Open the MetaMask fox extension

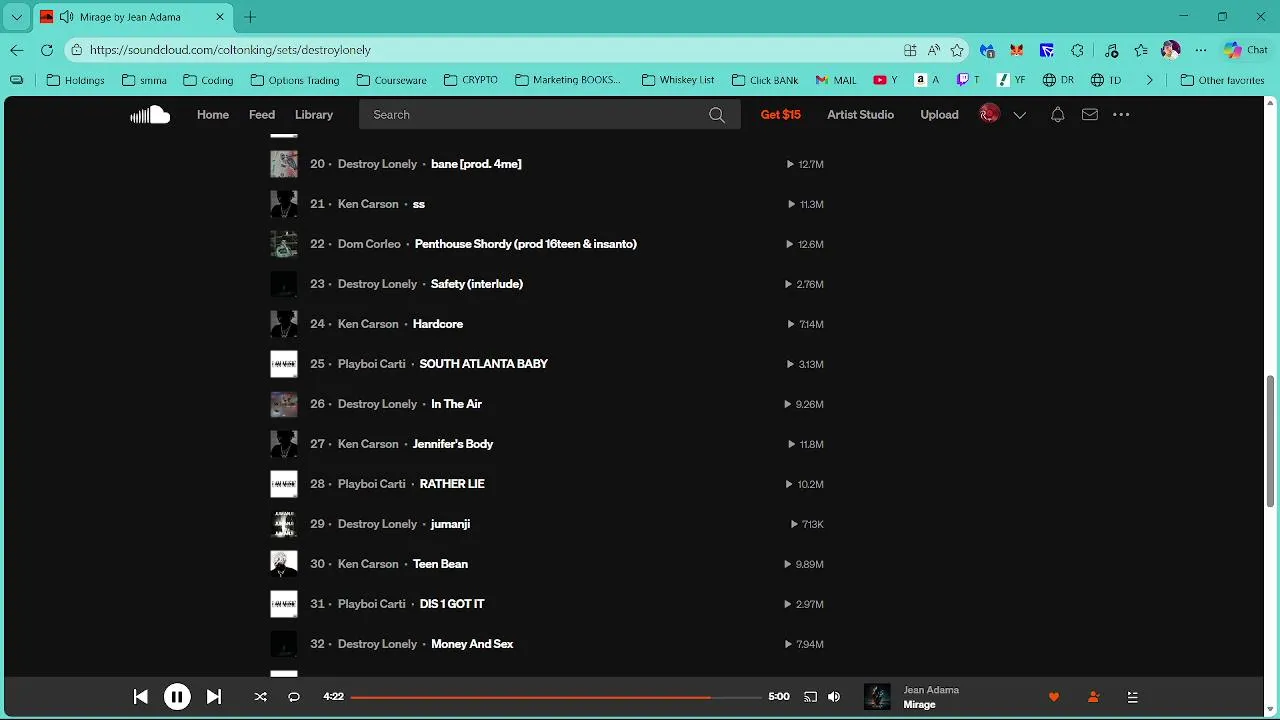(1016, 50)
